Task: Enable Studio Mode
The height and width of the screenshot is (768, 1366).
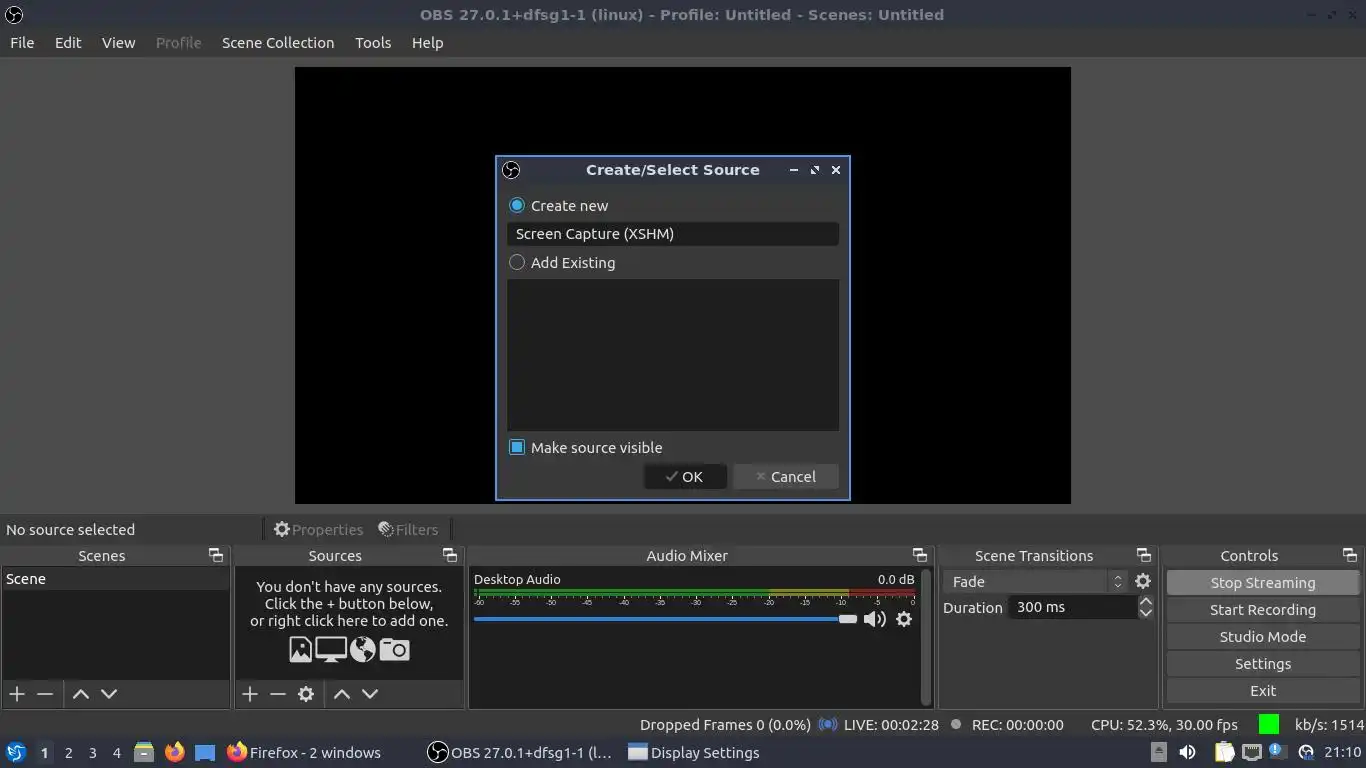Action: tap(1263, 637)
